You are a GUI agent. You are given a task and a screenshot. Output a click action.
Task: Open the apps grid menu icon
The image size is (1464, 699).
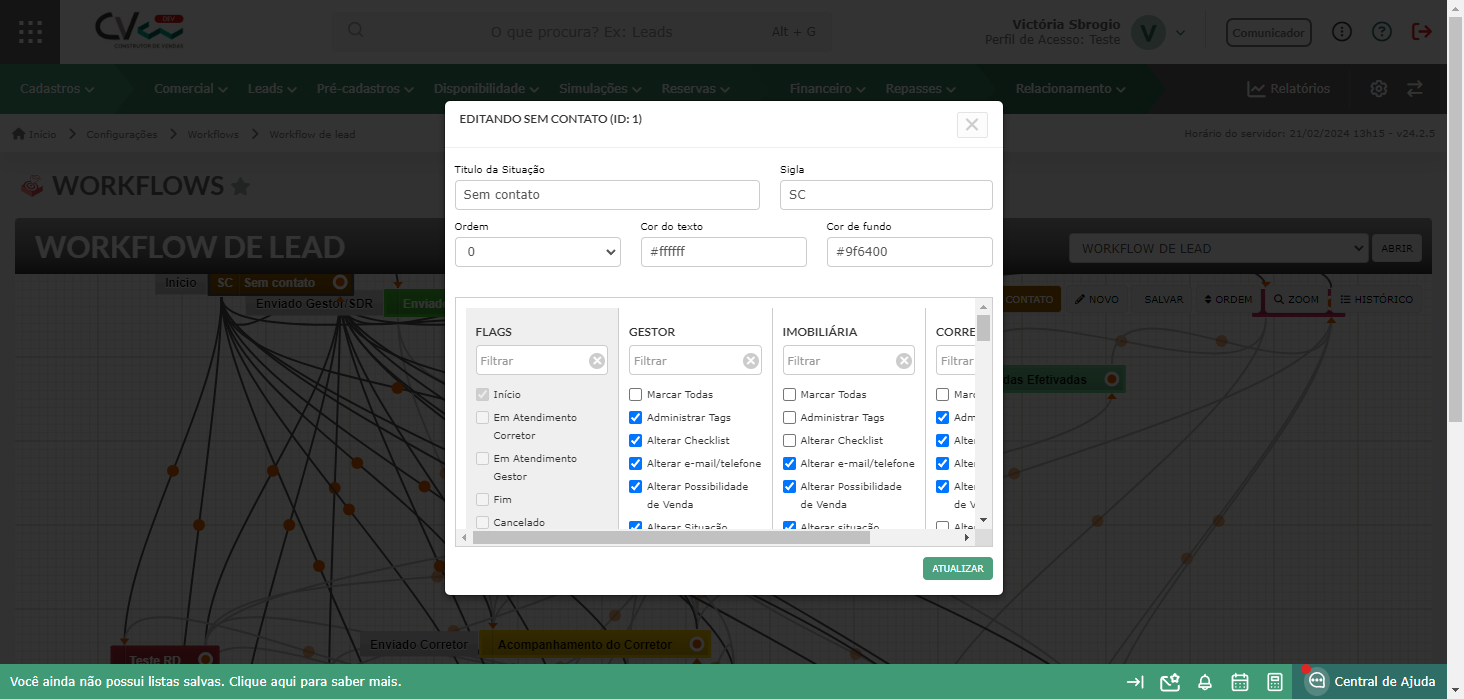[30, 32]
